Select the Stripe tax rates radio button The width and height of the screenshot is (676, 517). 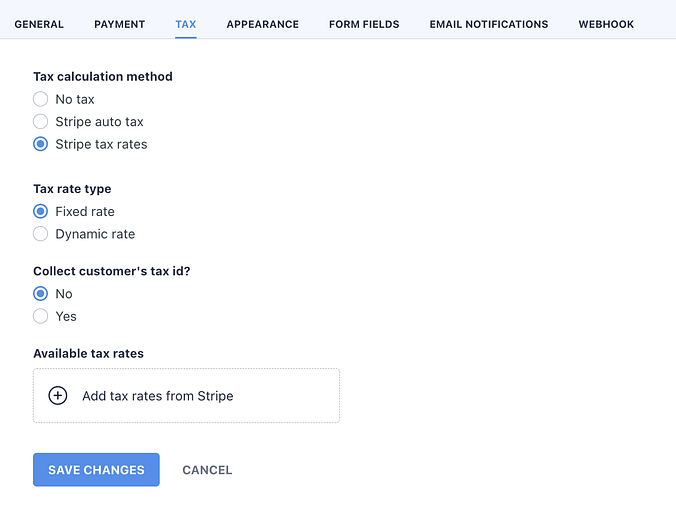pyautogui.click(x=41, y=144)
